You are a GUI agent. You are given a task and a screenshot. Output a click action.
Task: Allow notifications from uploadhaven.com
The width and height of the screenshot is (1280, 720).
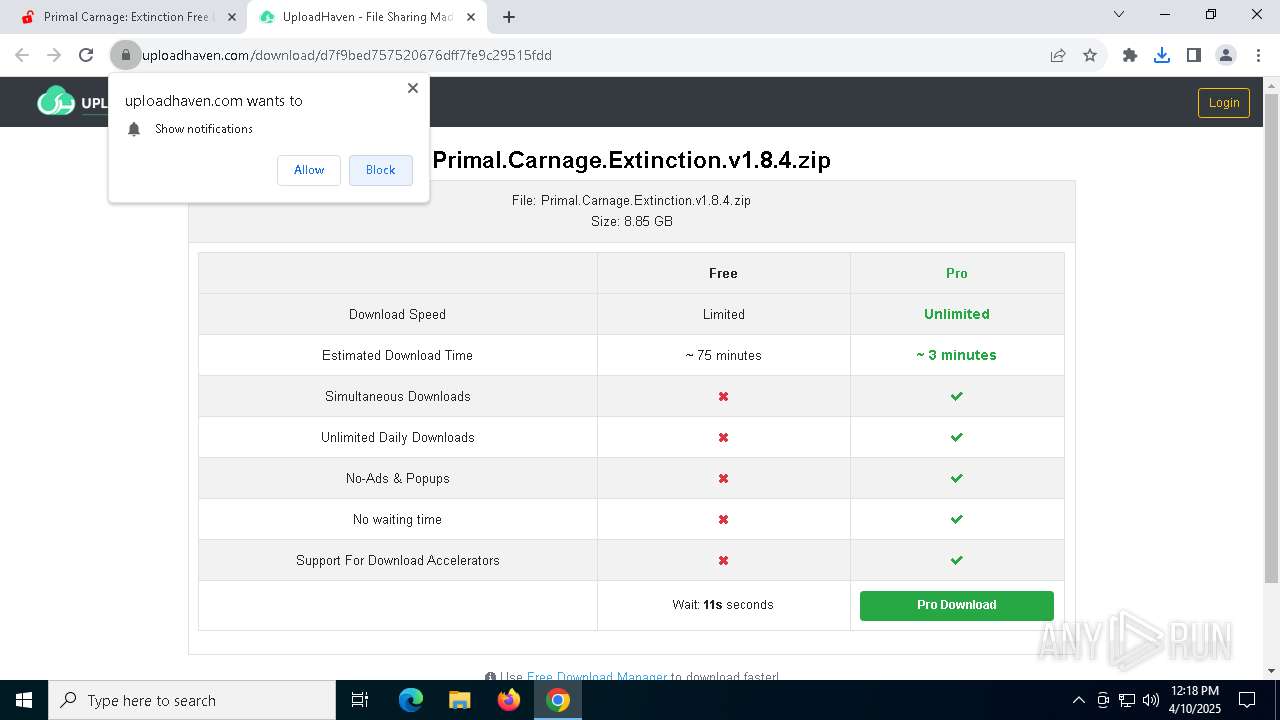(x=309, y=170)
